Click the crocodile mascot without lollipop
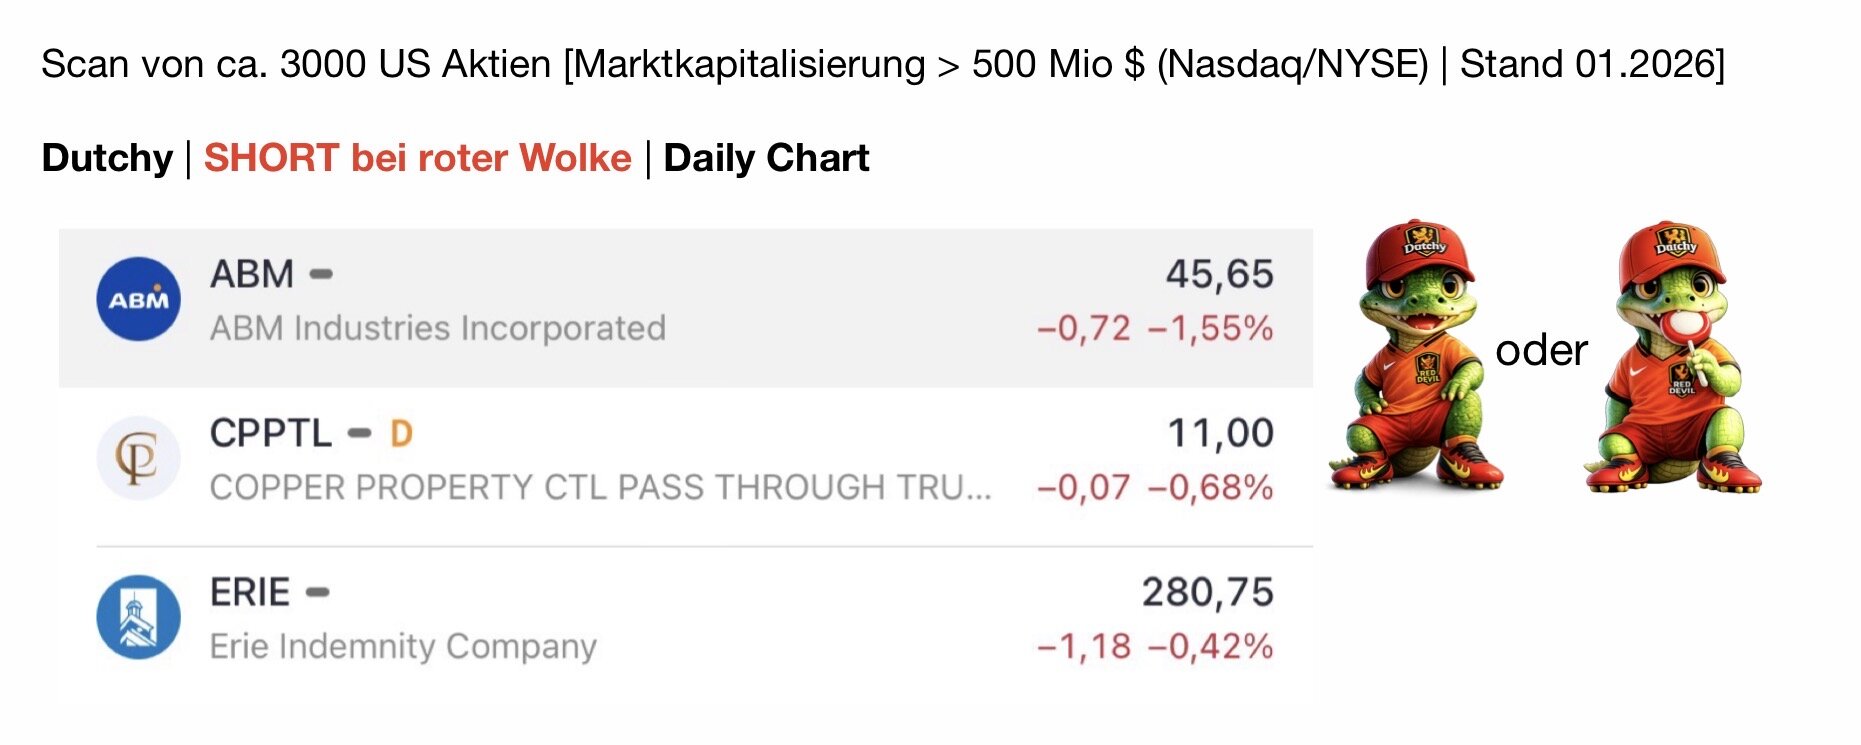The image size is (1861, 745). tap(1416, 355)
